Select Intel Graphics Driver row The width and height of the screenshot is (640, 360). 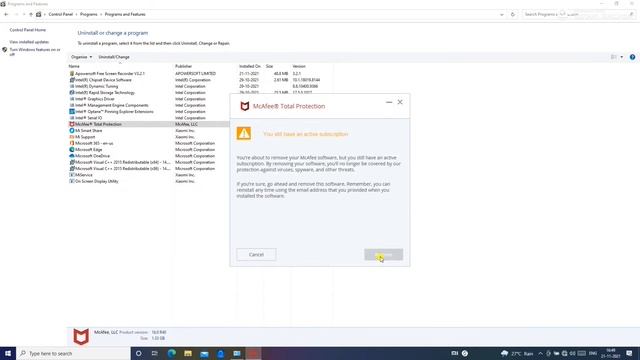click(149, 99)
